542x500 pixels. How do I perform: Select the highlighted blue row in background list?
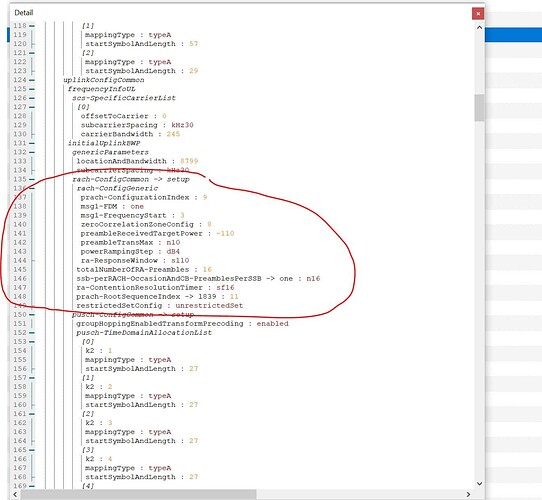click(513, 35)
